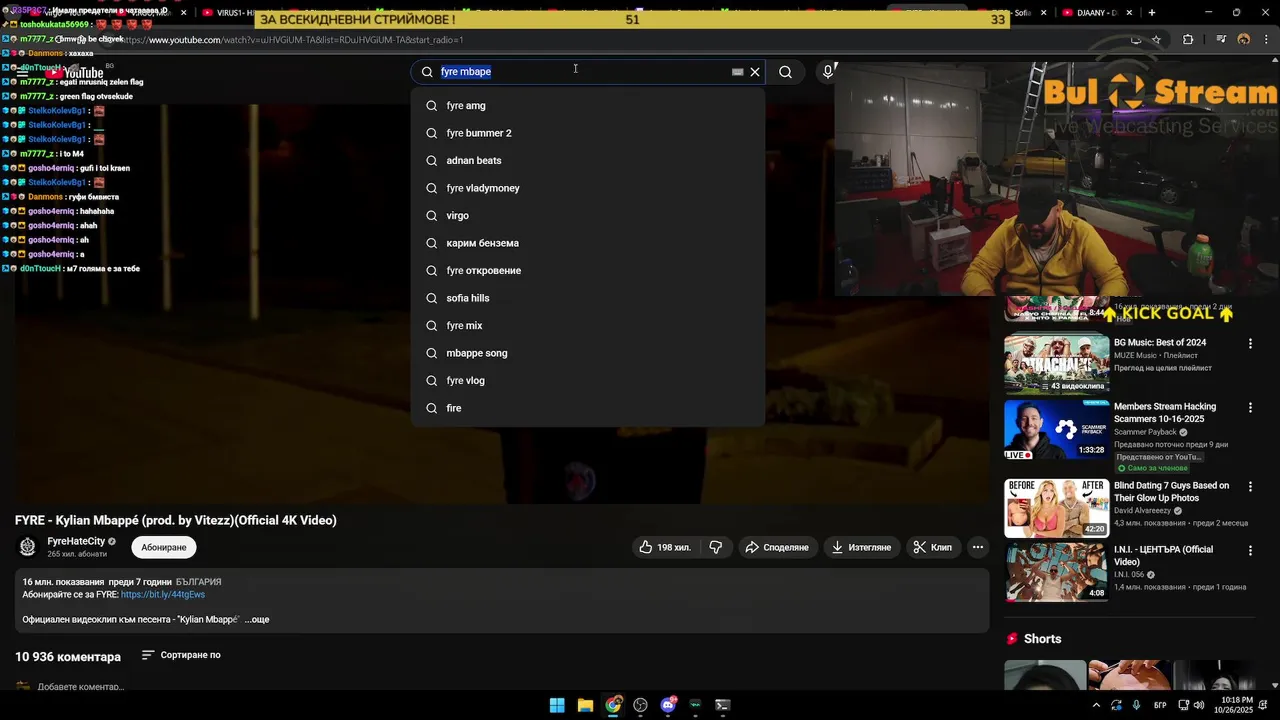Click the Клип scissors button
The image size is (1280, 720).
click(x=932, y=547)
